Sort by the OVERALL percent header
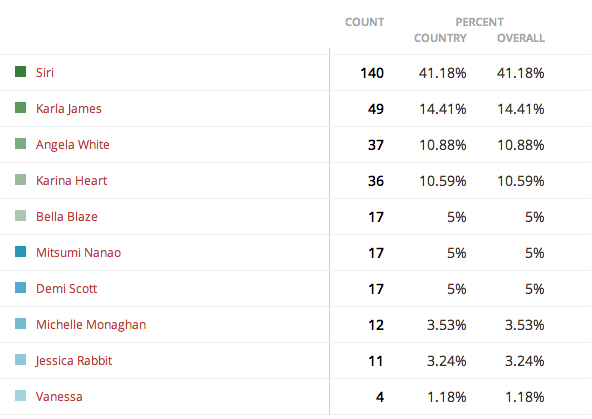Screen dimensions: 592x419 pos(521,38)
